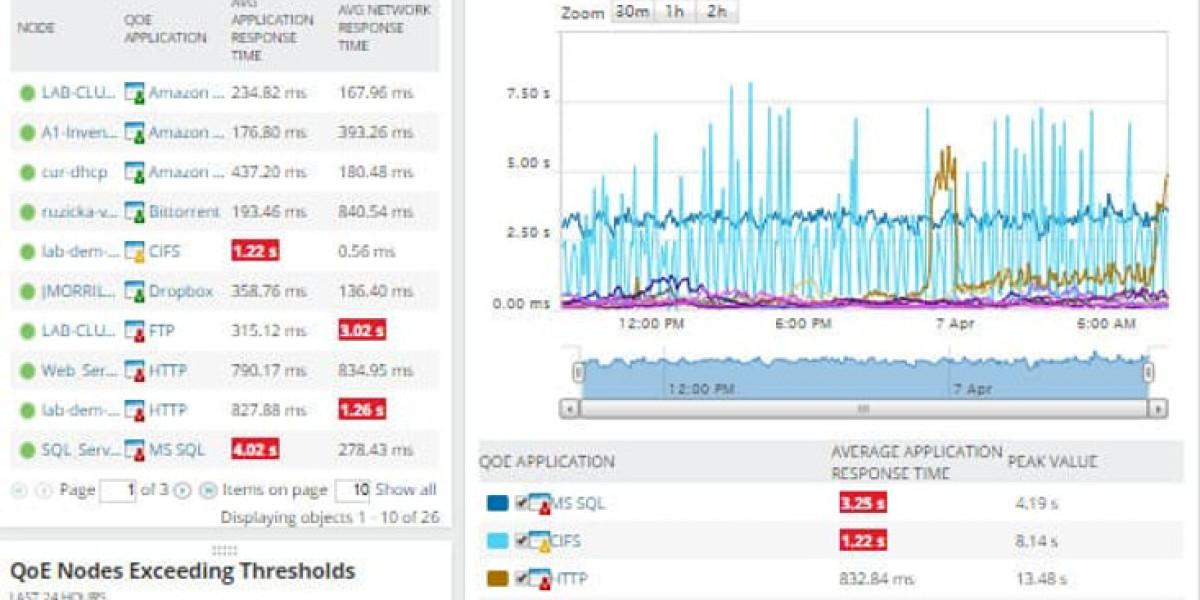This screenshot has height=600, width=1200.
Task: Click the MS SQL application icon in node table
Action: (x=134, y=450)
